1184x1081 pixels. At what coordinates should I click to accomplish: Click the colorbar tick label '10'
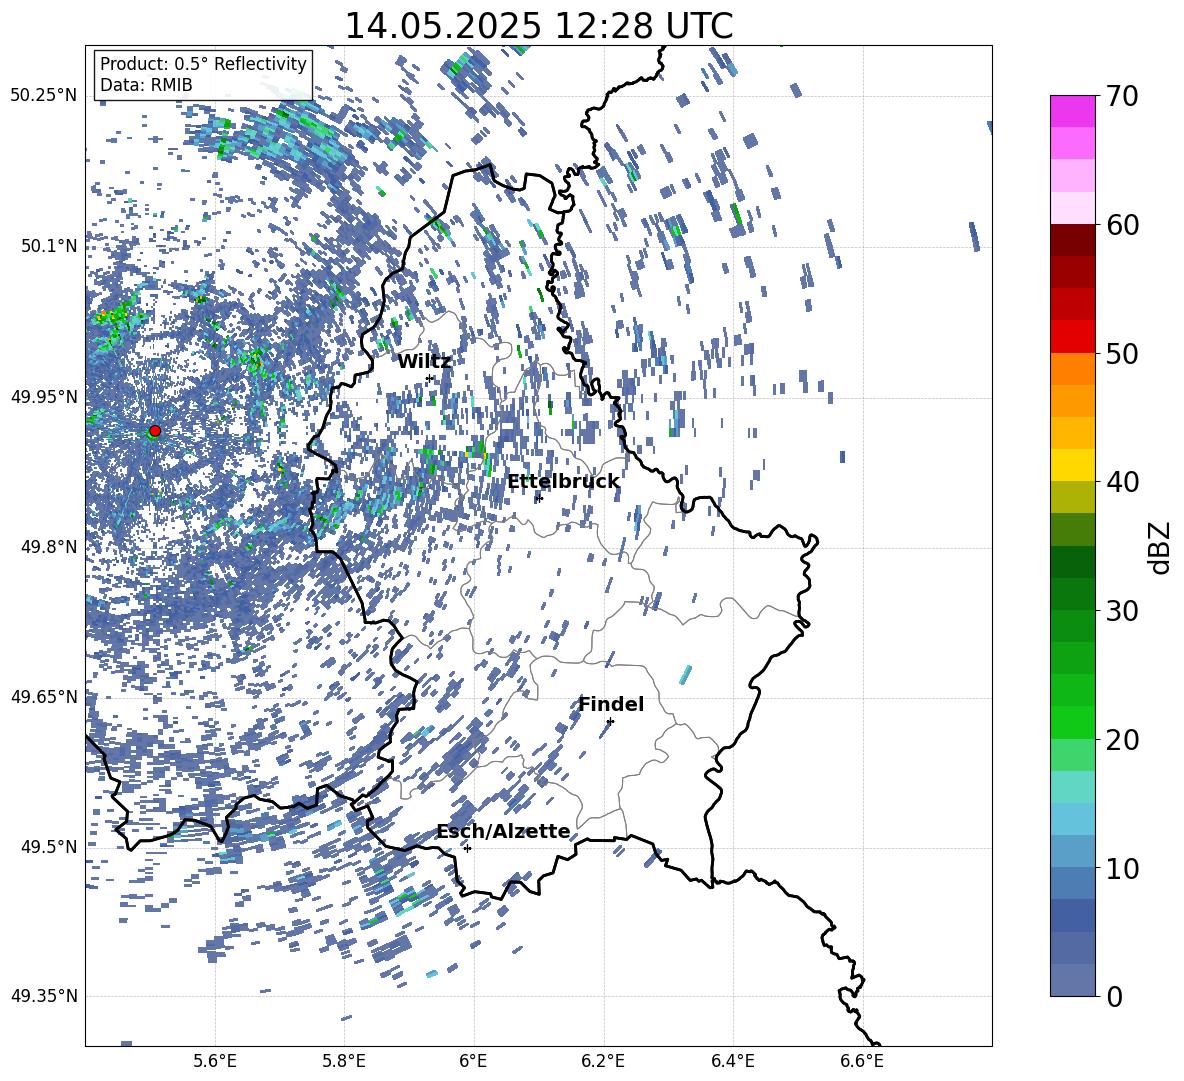(1122, 869)
